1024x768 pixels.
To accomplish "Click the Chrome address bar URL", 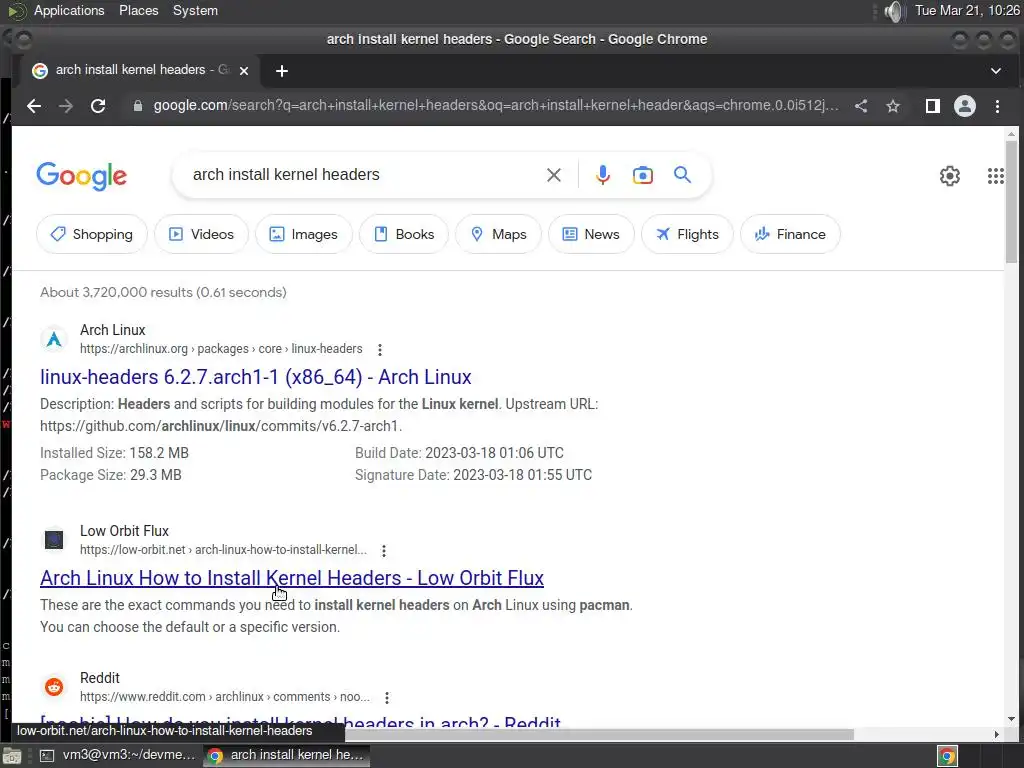I will pos(496,106).
